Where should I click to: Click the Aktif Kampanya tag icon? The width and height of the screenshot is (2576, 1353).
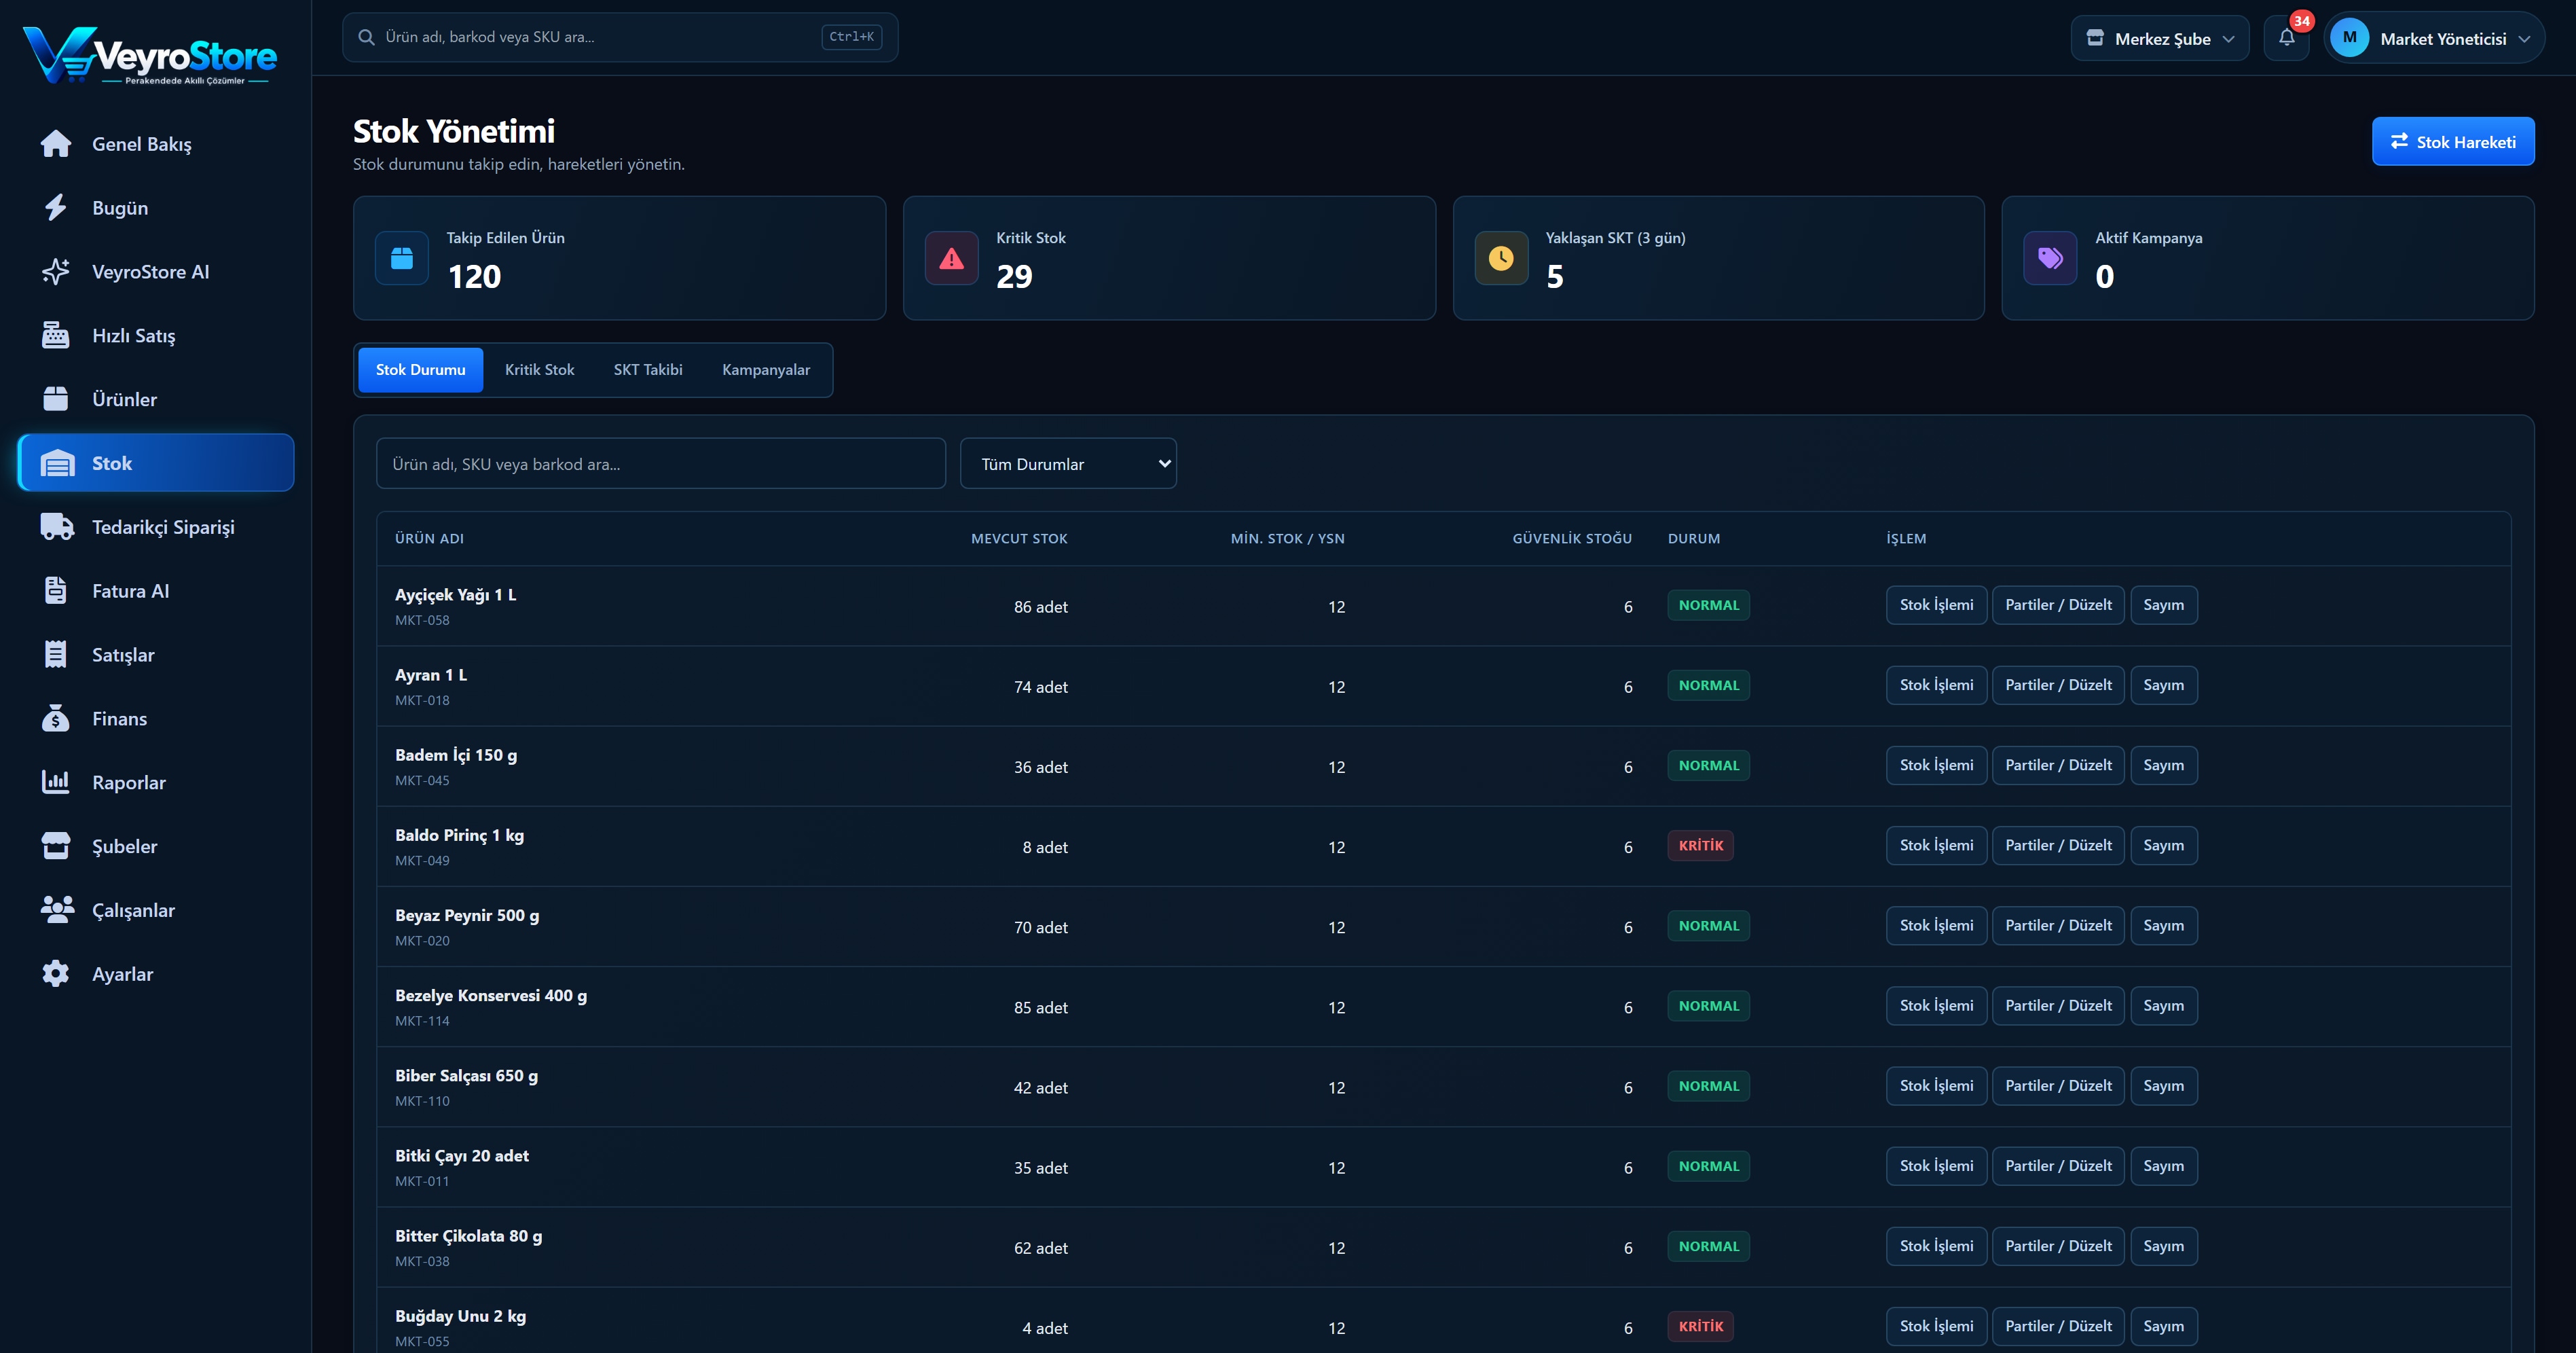(2050, 259)
